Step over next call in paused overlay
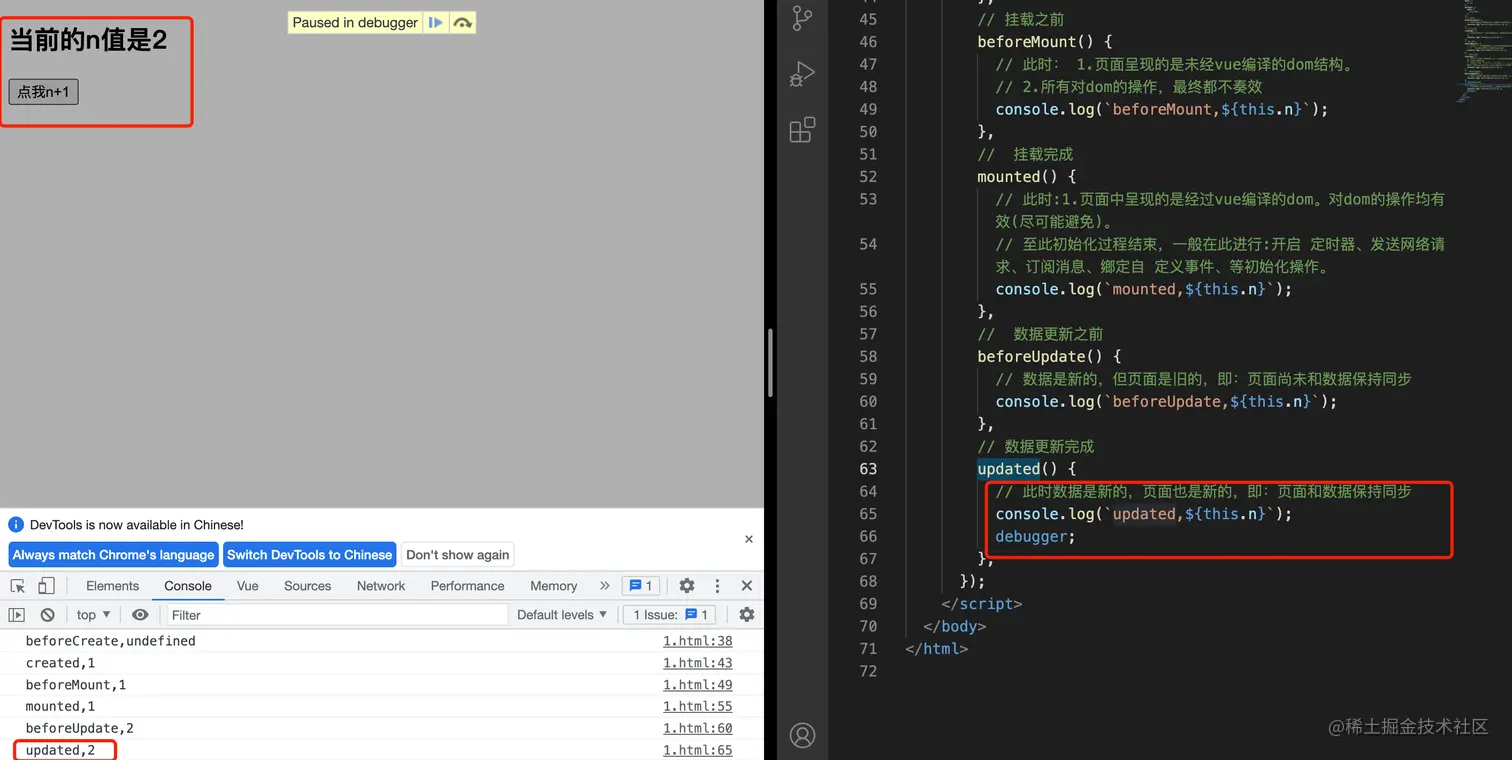Viewport: 1512px width, 760px height. click(462, 22)
